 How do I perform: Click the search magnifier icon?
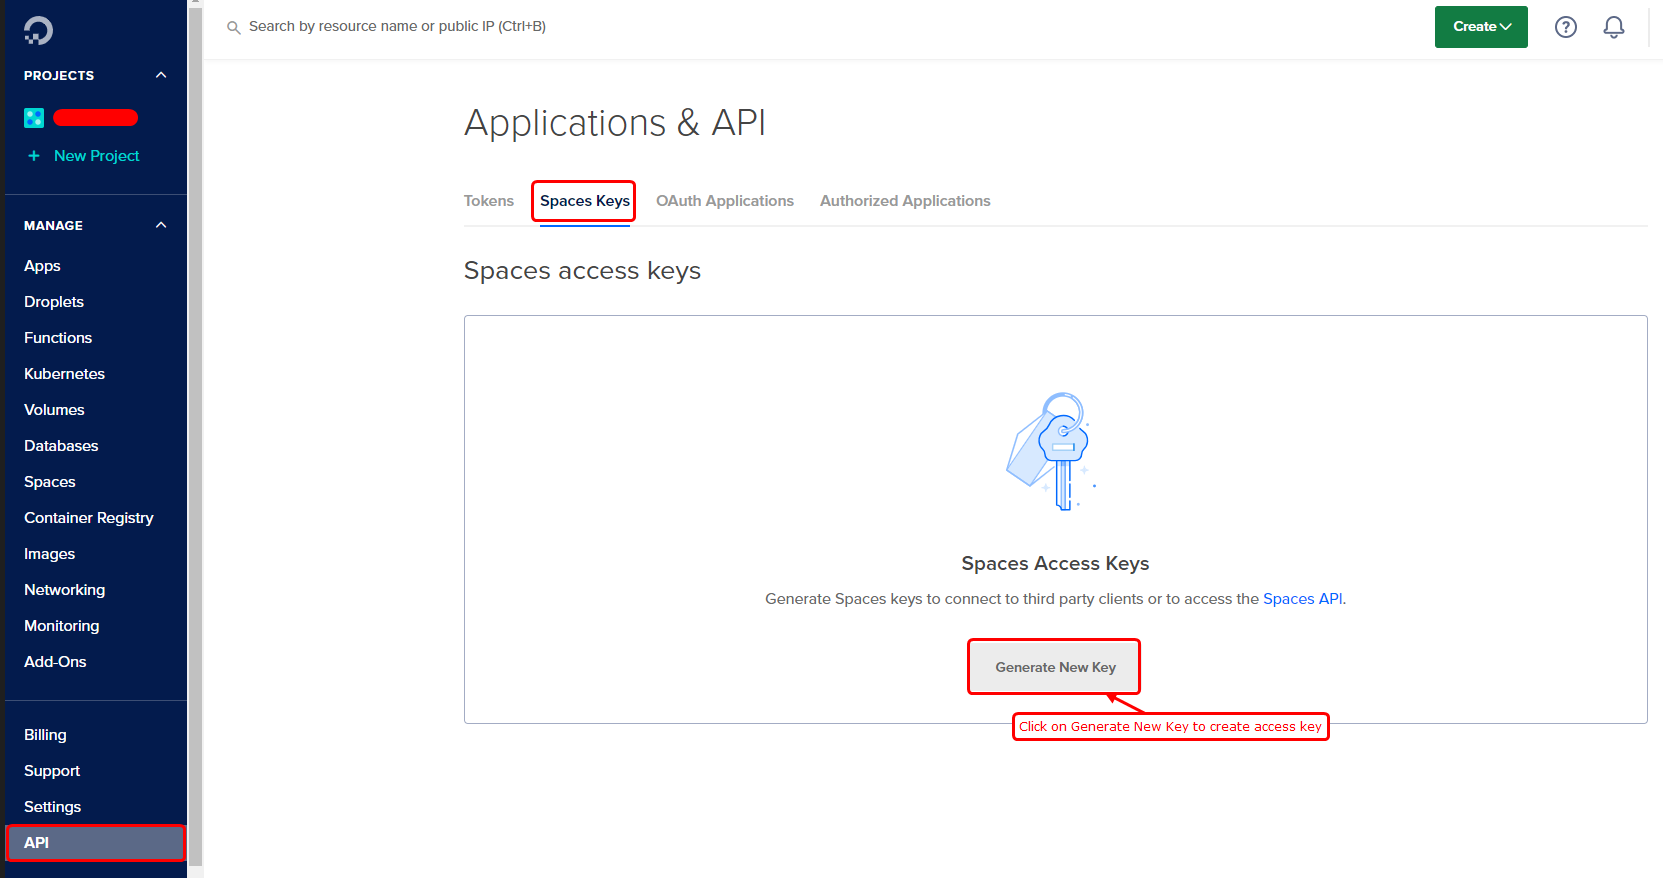point(234,28)
